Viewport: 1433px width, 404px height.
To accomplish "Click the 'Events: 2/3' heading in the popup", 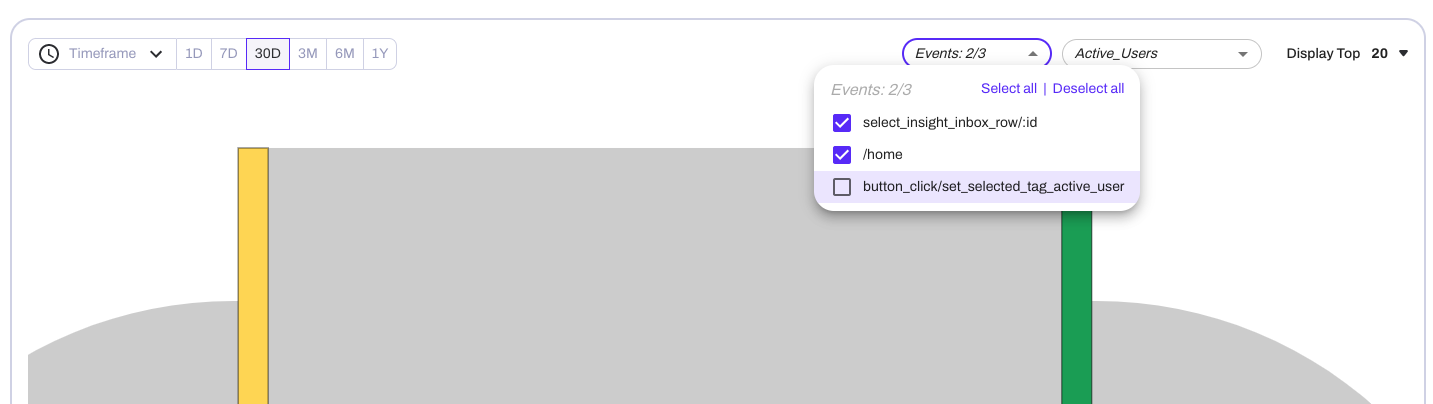I will coord(871,90).
